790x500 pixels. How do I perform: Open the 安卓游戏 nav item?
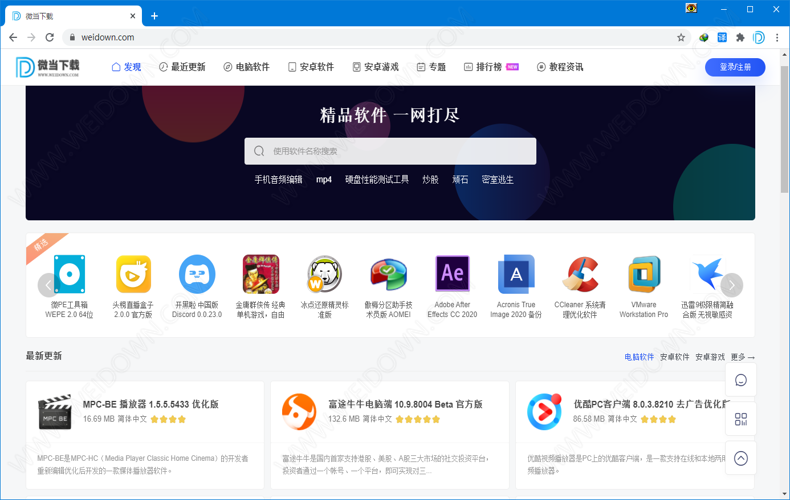click(x=375, y=67)
